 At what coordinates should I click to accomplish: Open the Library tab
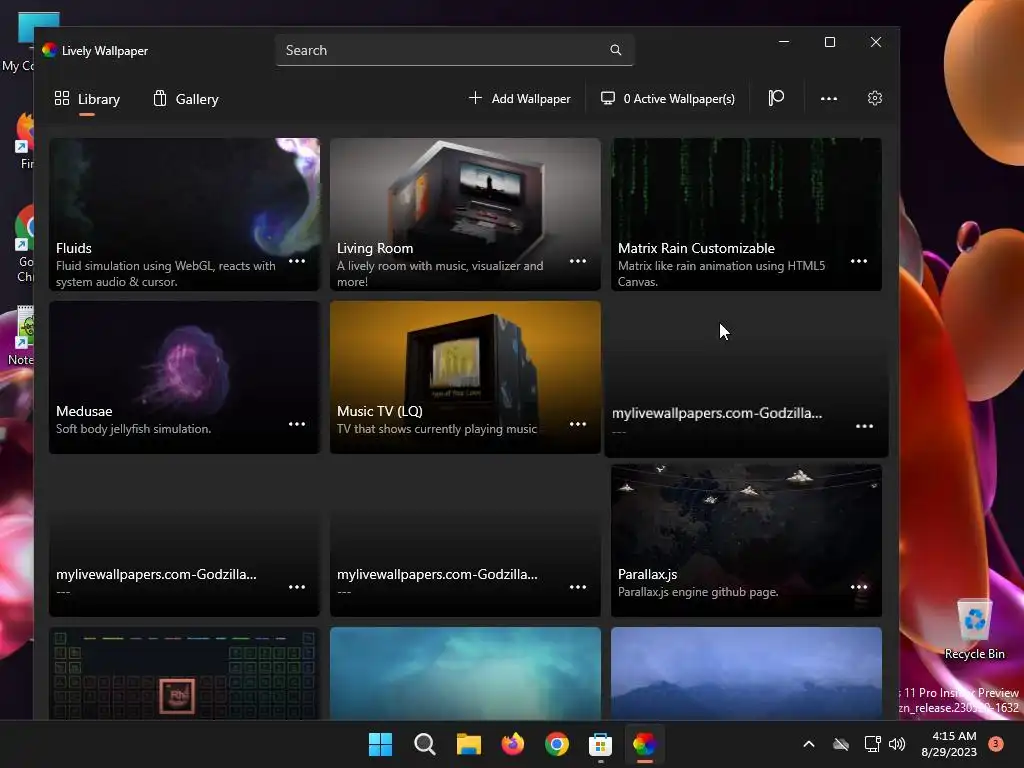[x=87, y=99]
